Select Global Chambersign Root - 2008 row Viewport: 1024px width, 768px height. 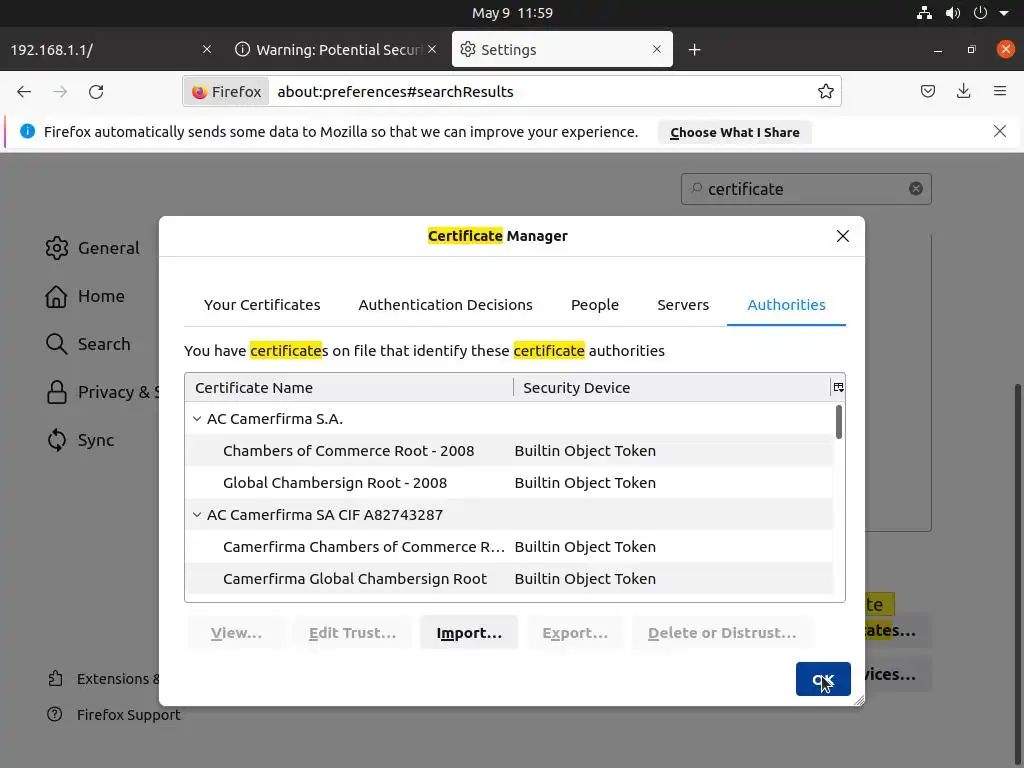(x=509, y=483)
